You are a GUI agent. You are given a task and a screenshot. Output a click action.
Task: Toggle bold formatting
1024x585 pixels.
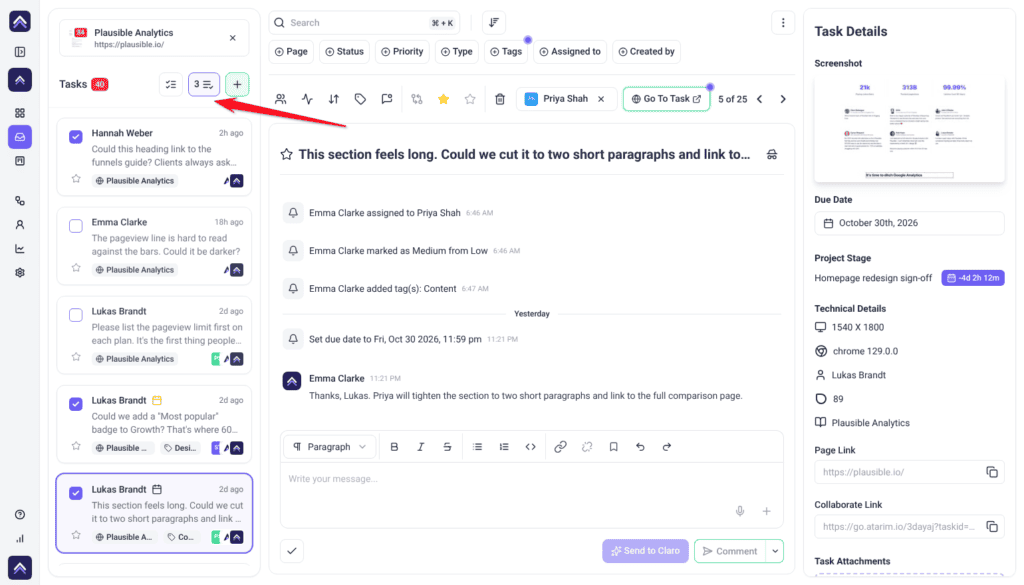[394, 447]
